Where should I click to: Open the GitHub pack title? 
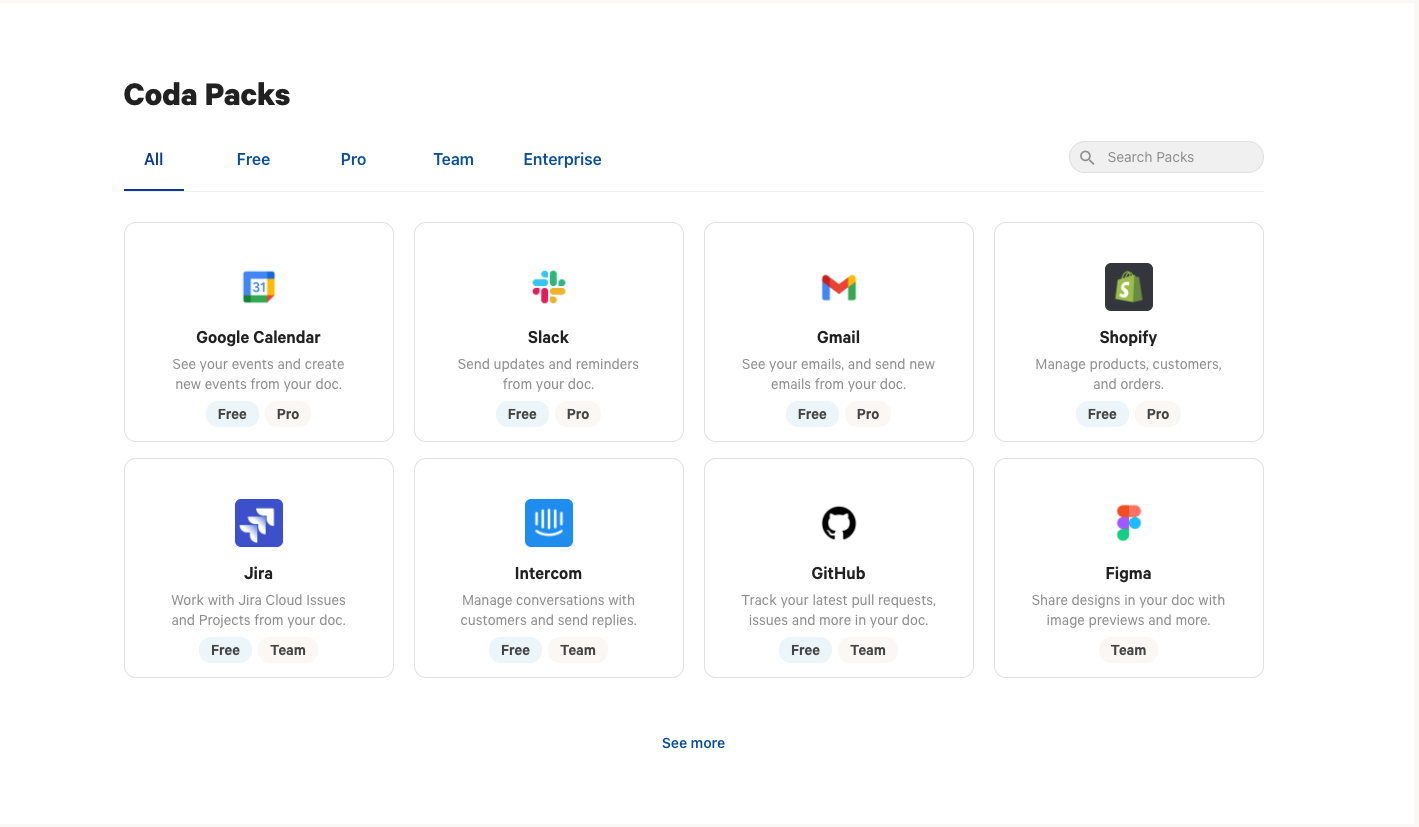839,573
